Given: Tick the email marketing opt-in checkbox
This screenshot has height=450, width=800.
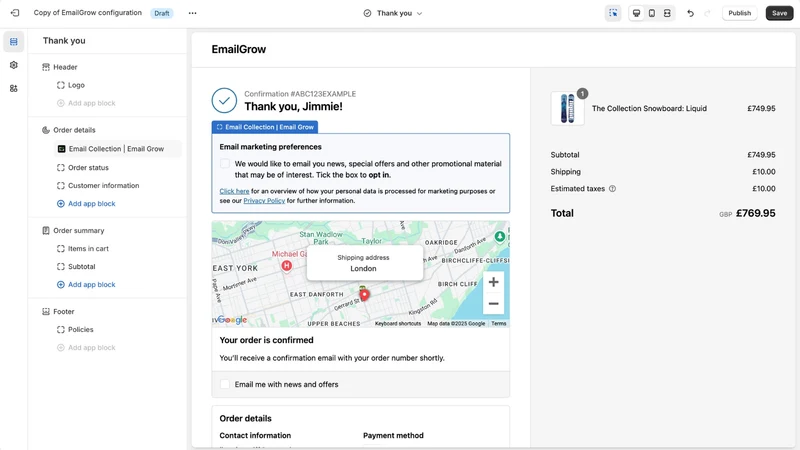Looking at the screenshot, I should (x=225, y=163).
